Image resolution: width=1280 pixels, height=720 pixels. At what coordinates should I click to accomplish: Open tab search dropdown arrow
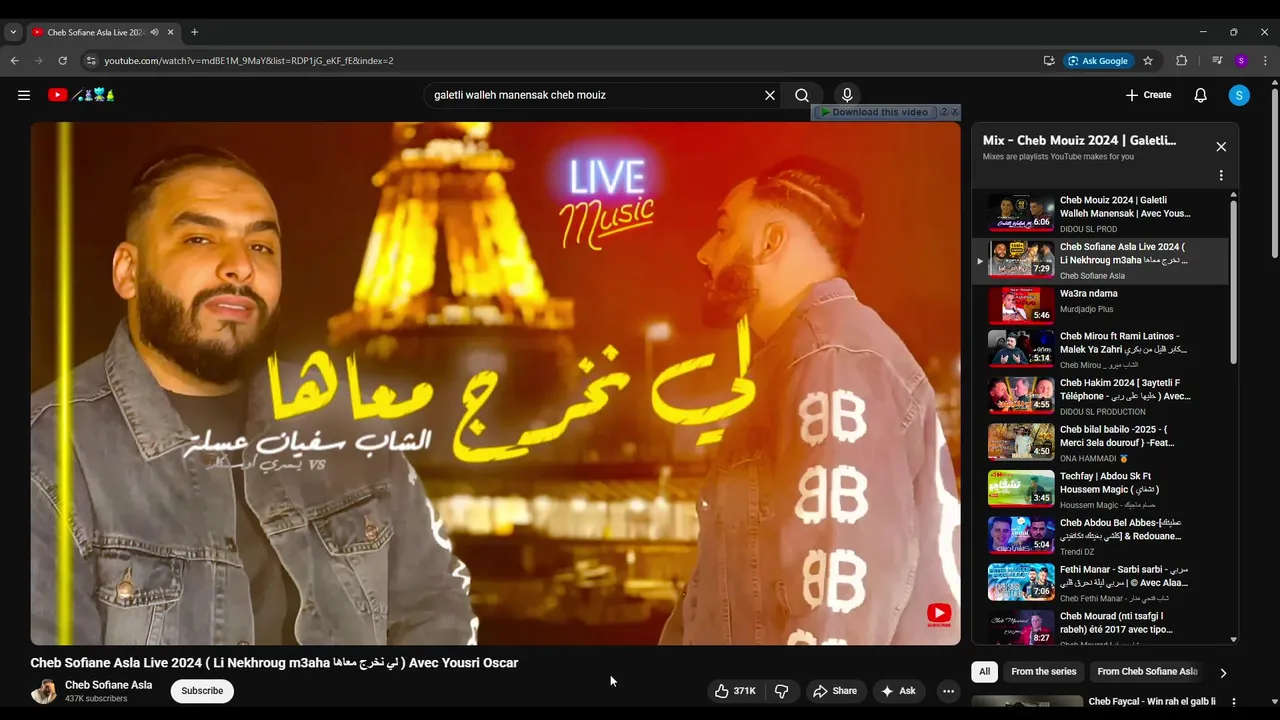[x=13, y=32]
